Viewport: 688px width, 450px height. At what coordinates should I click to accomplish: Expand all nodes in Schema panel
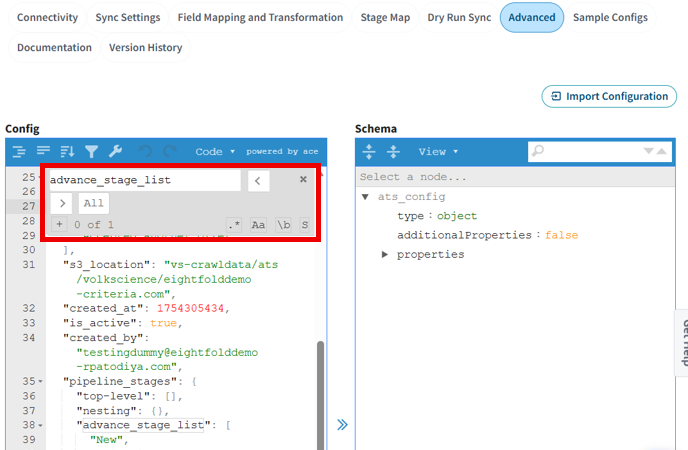(369, 152)
